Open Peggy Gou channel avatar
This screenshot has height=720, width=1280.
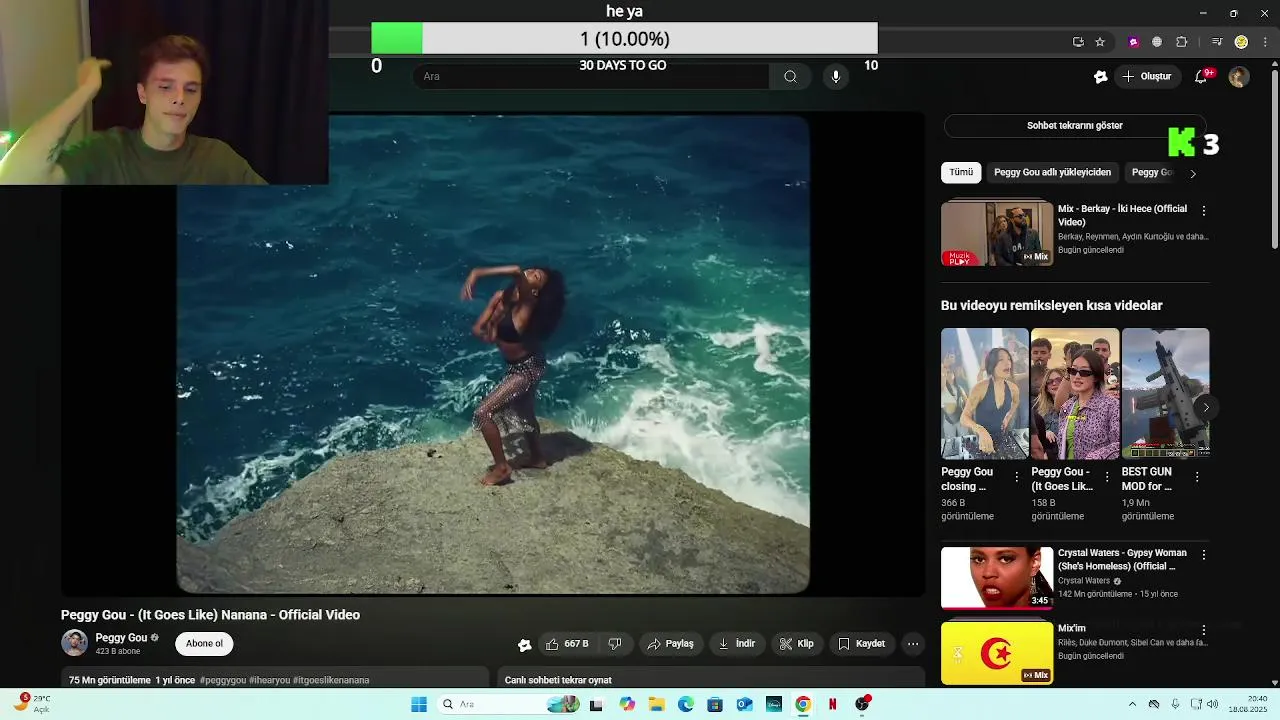(x=74, y=643)
